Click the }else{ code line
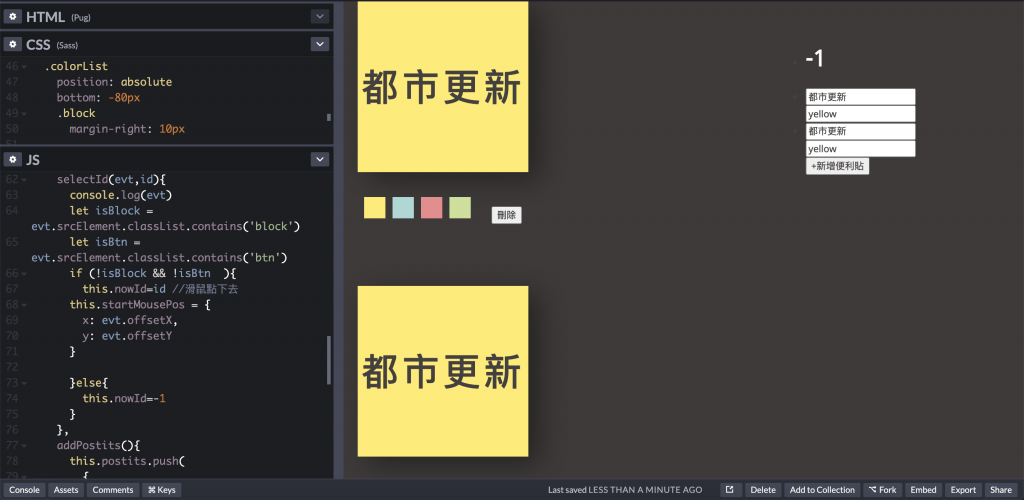Image resolution: width=1024 pixels, height=500 pixels. click(x=89, y=383)
